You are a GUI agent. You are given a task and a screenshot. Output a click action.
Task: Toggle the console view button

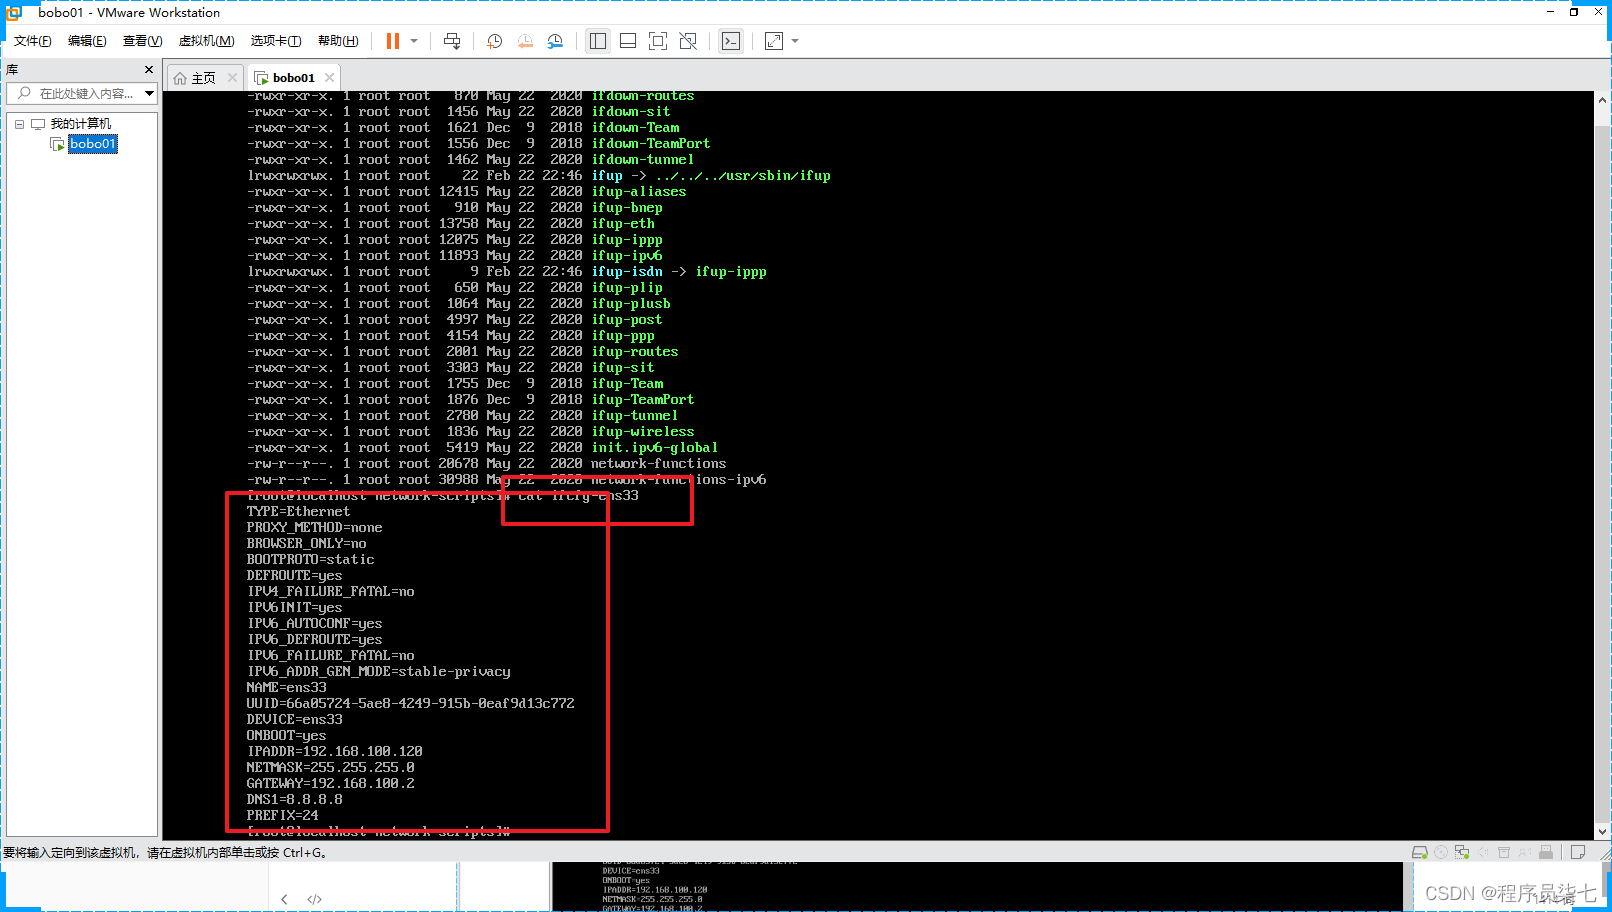tap(731, 41)
